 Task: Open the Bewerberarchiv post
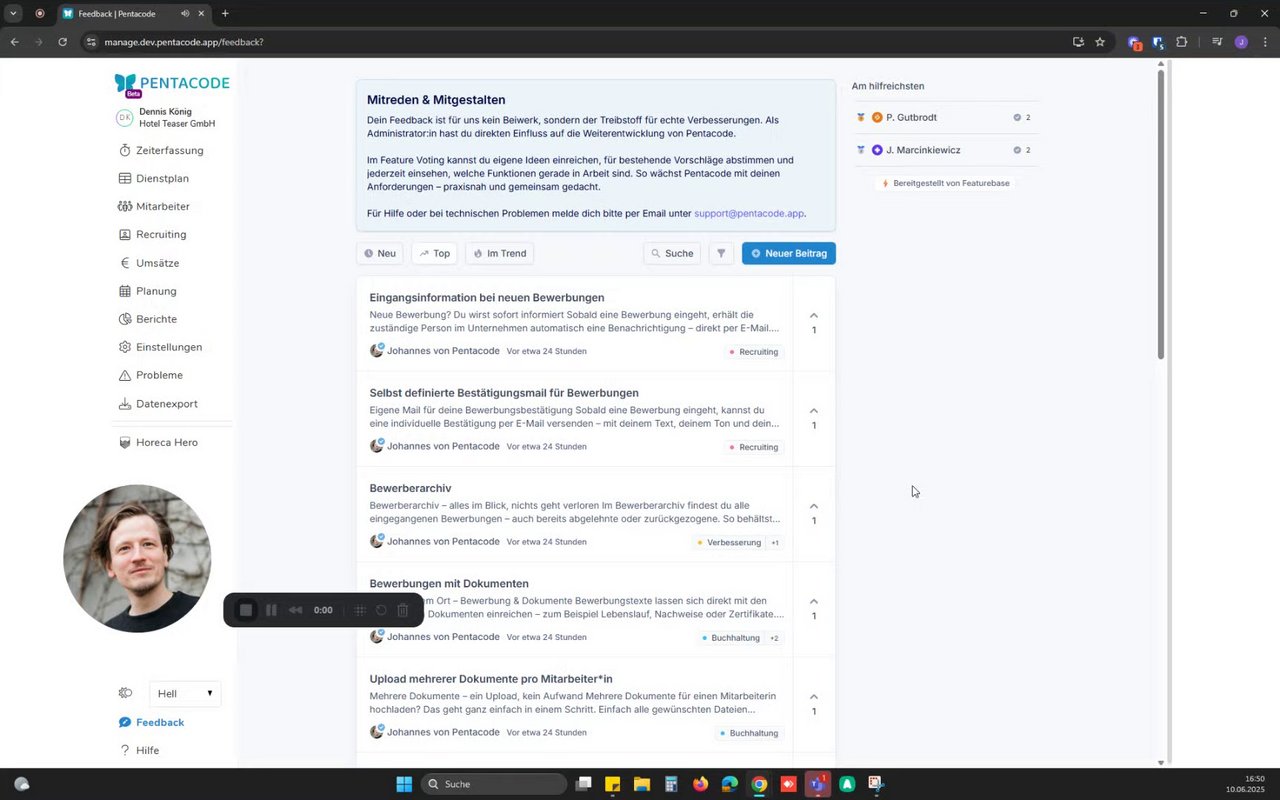(410, 488)
